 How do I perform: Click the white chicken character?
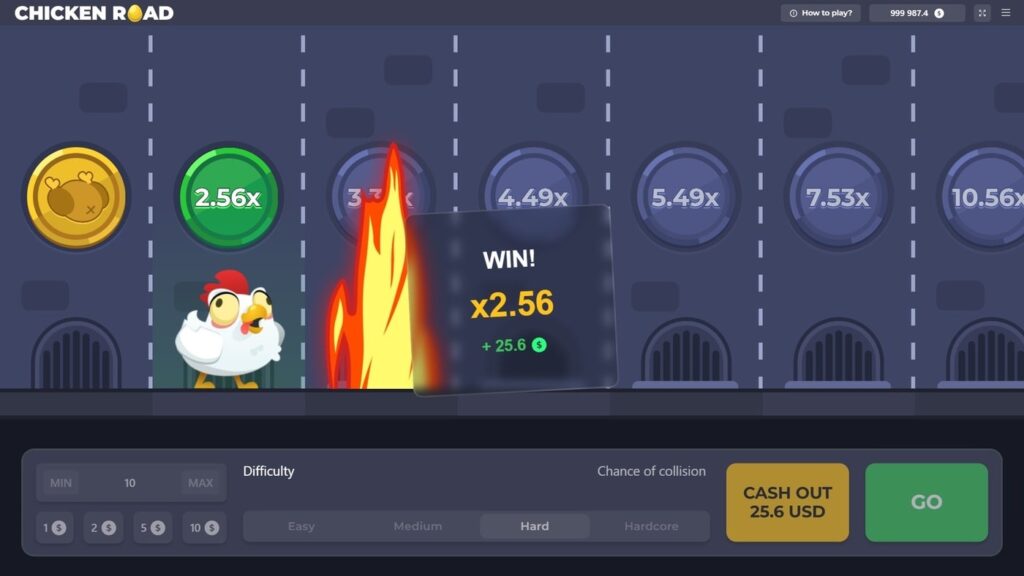(x=230, y=330)
